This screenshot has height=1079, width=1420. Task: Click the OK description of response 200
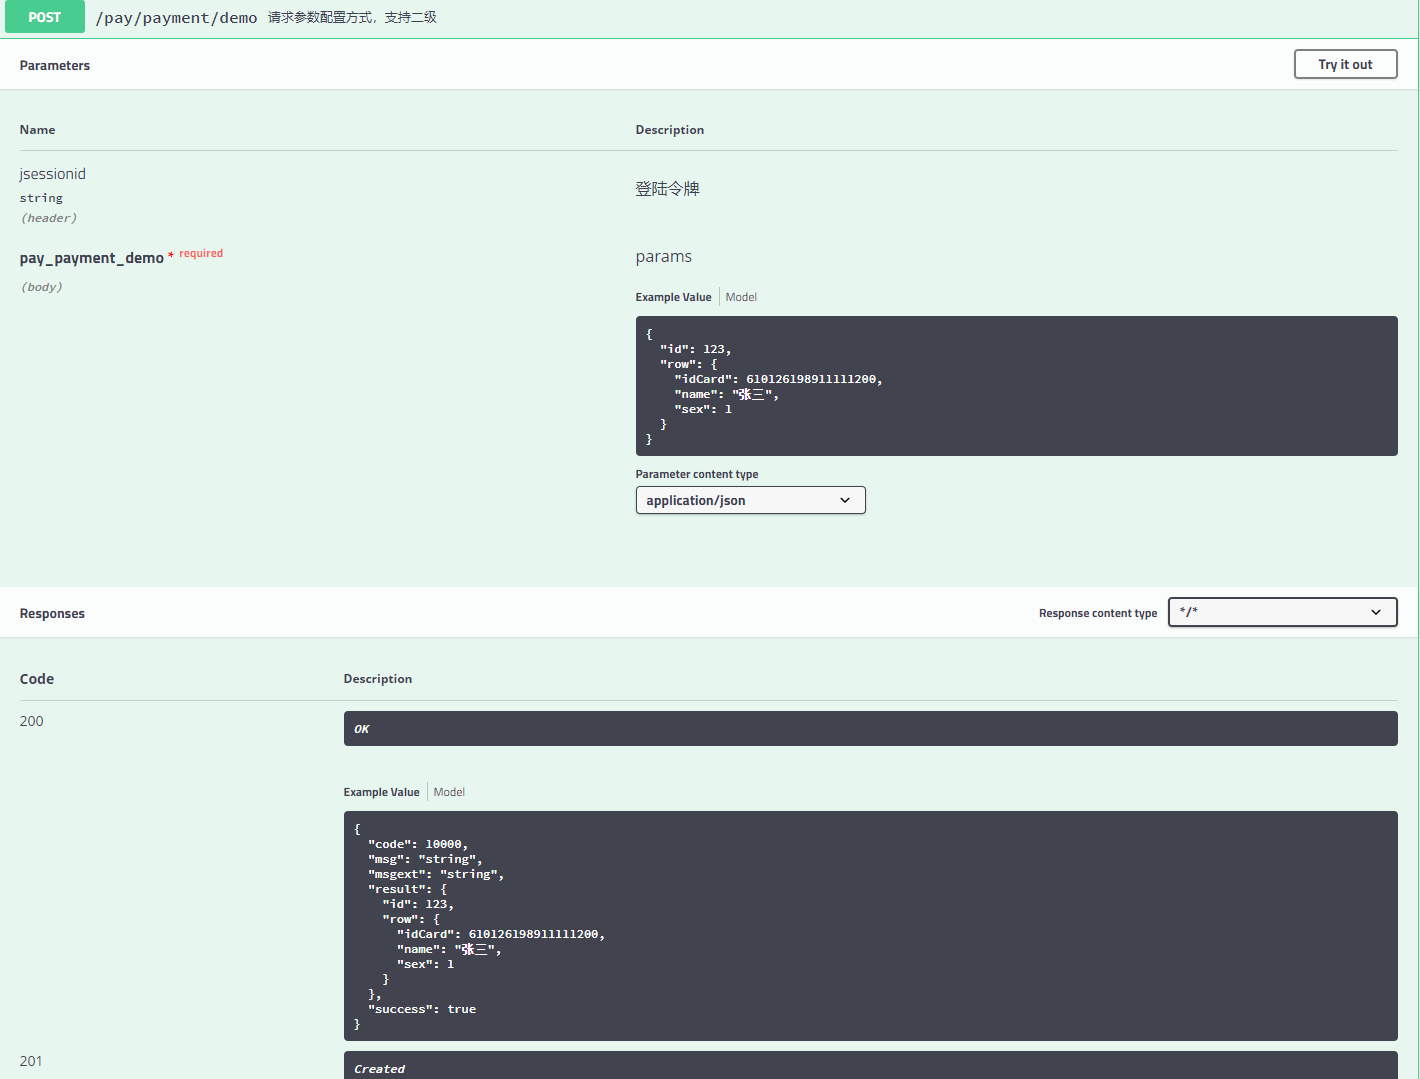click(869, 728)
